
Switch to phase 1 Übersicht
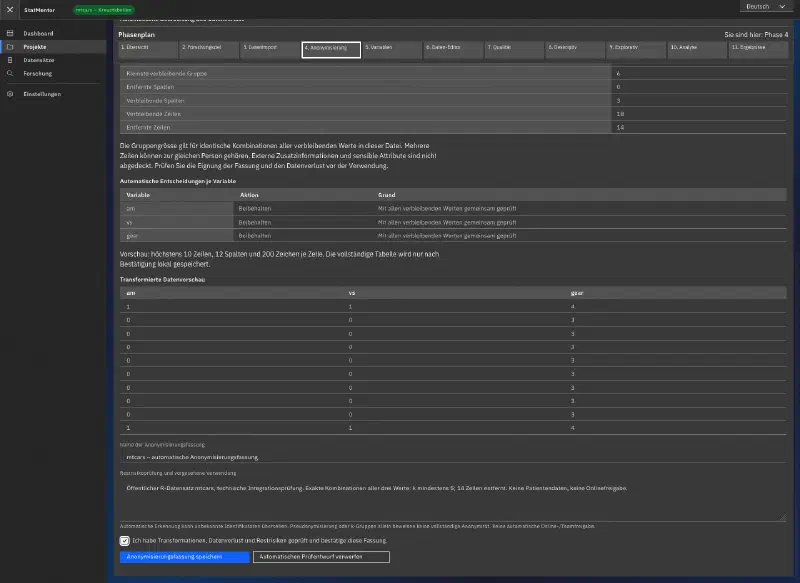coord(148,49)
